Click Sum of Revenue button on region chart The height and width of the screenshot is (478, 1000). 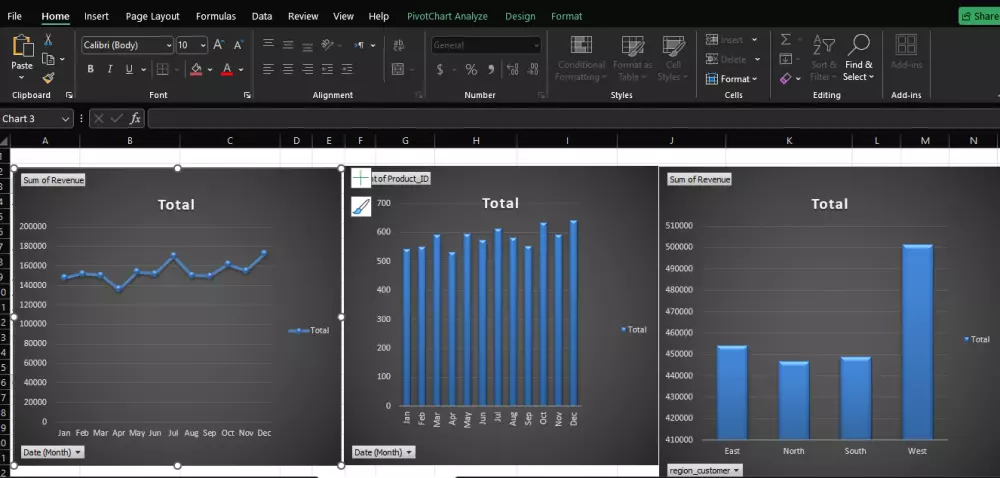700,179
